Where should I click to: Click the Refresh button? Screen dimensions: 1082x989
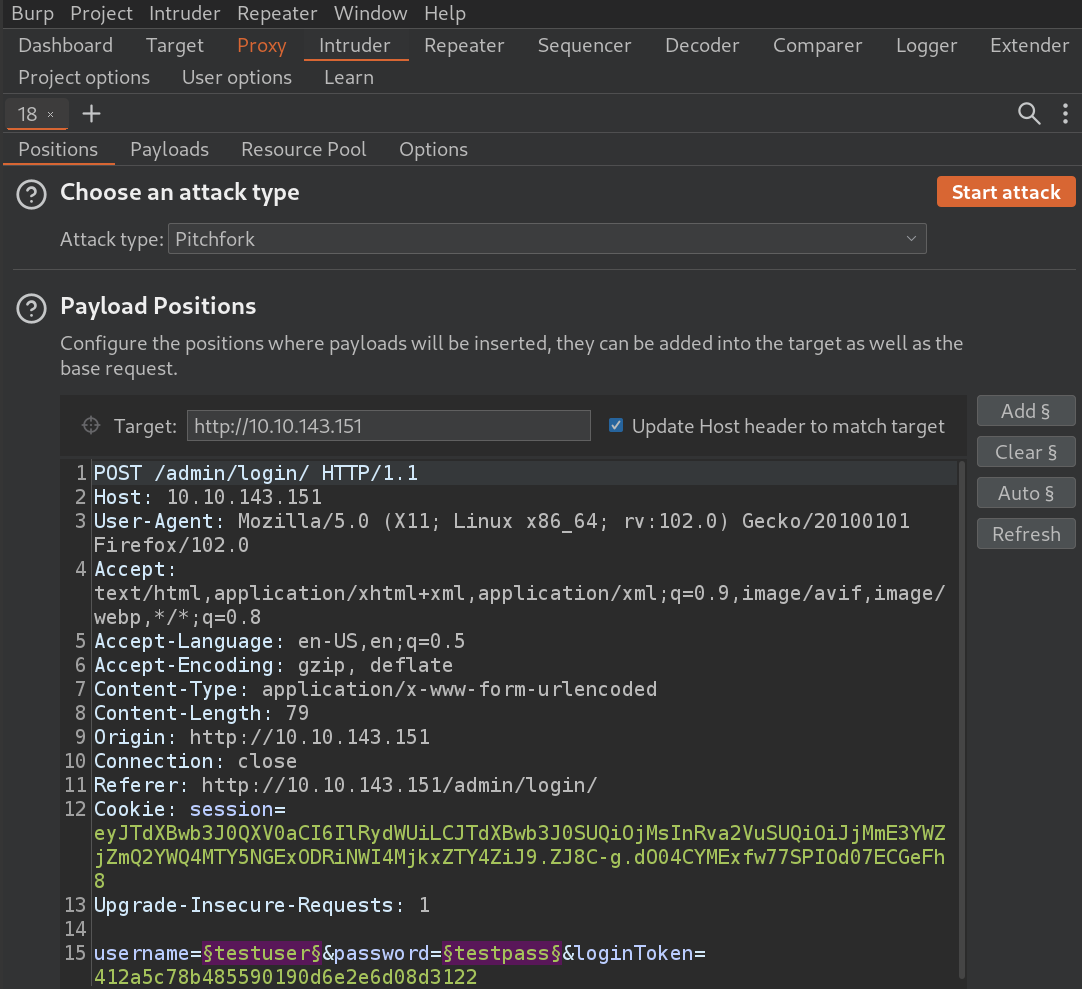click(x=1026, y=534)
